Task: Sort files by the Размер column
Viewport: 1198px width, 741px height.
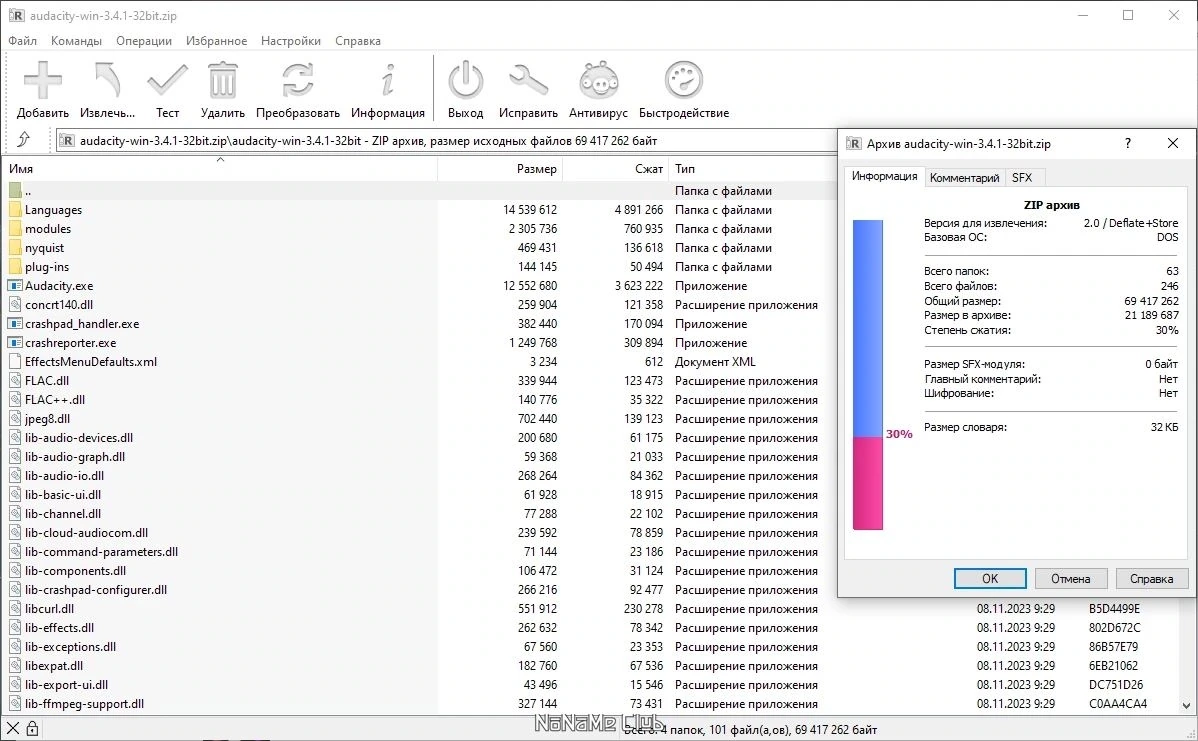Action: [x=500, y=168]
